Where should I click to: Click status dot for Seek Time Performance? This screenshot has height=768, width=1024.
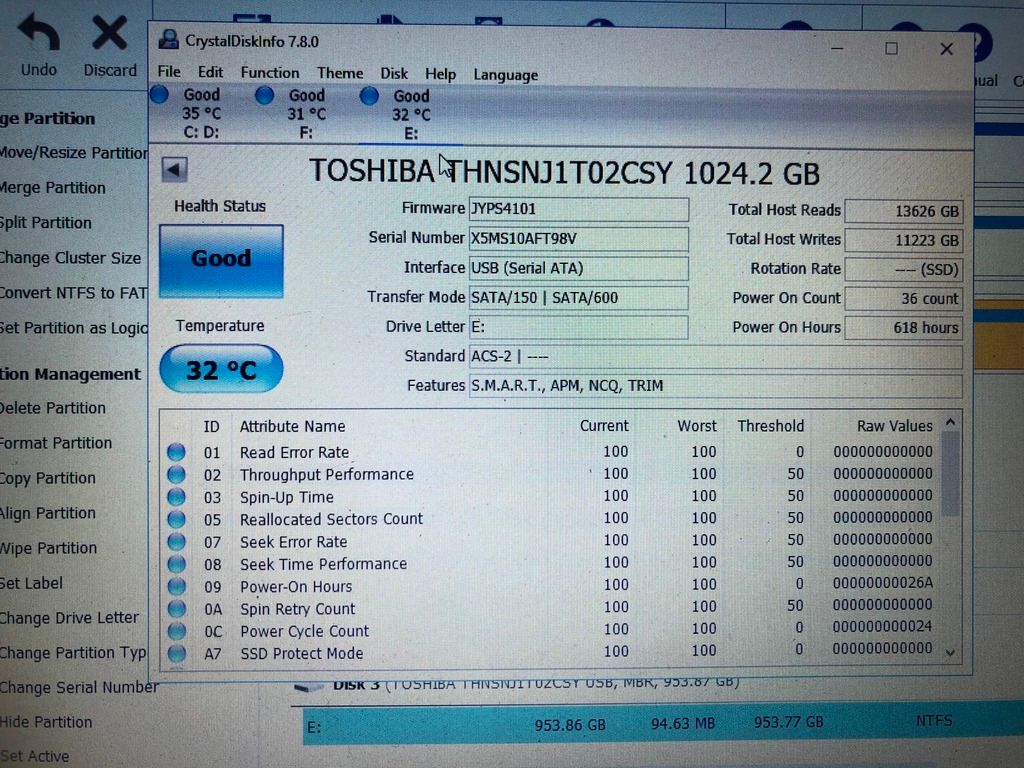tap(176, 564)
